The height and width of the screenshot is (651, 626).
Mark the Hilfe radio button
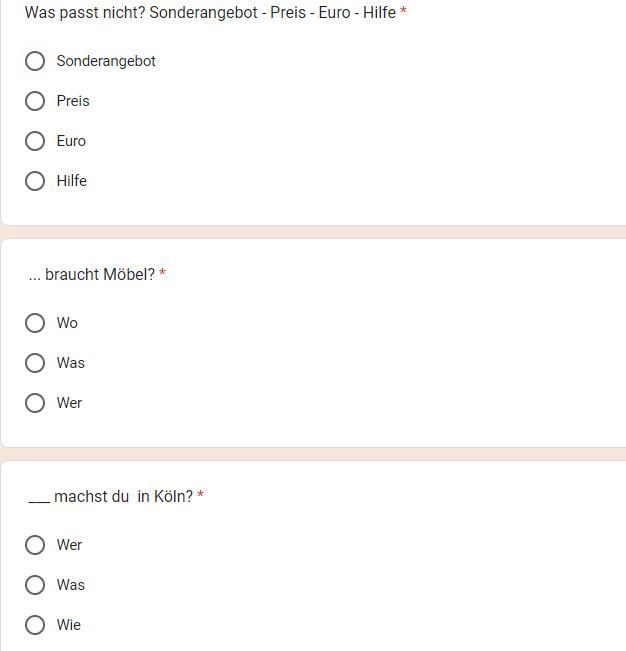35,181
